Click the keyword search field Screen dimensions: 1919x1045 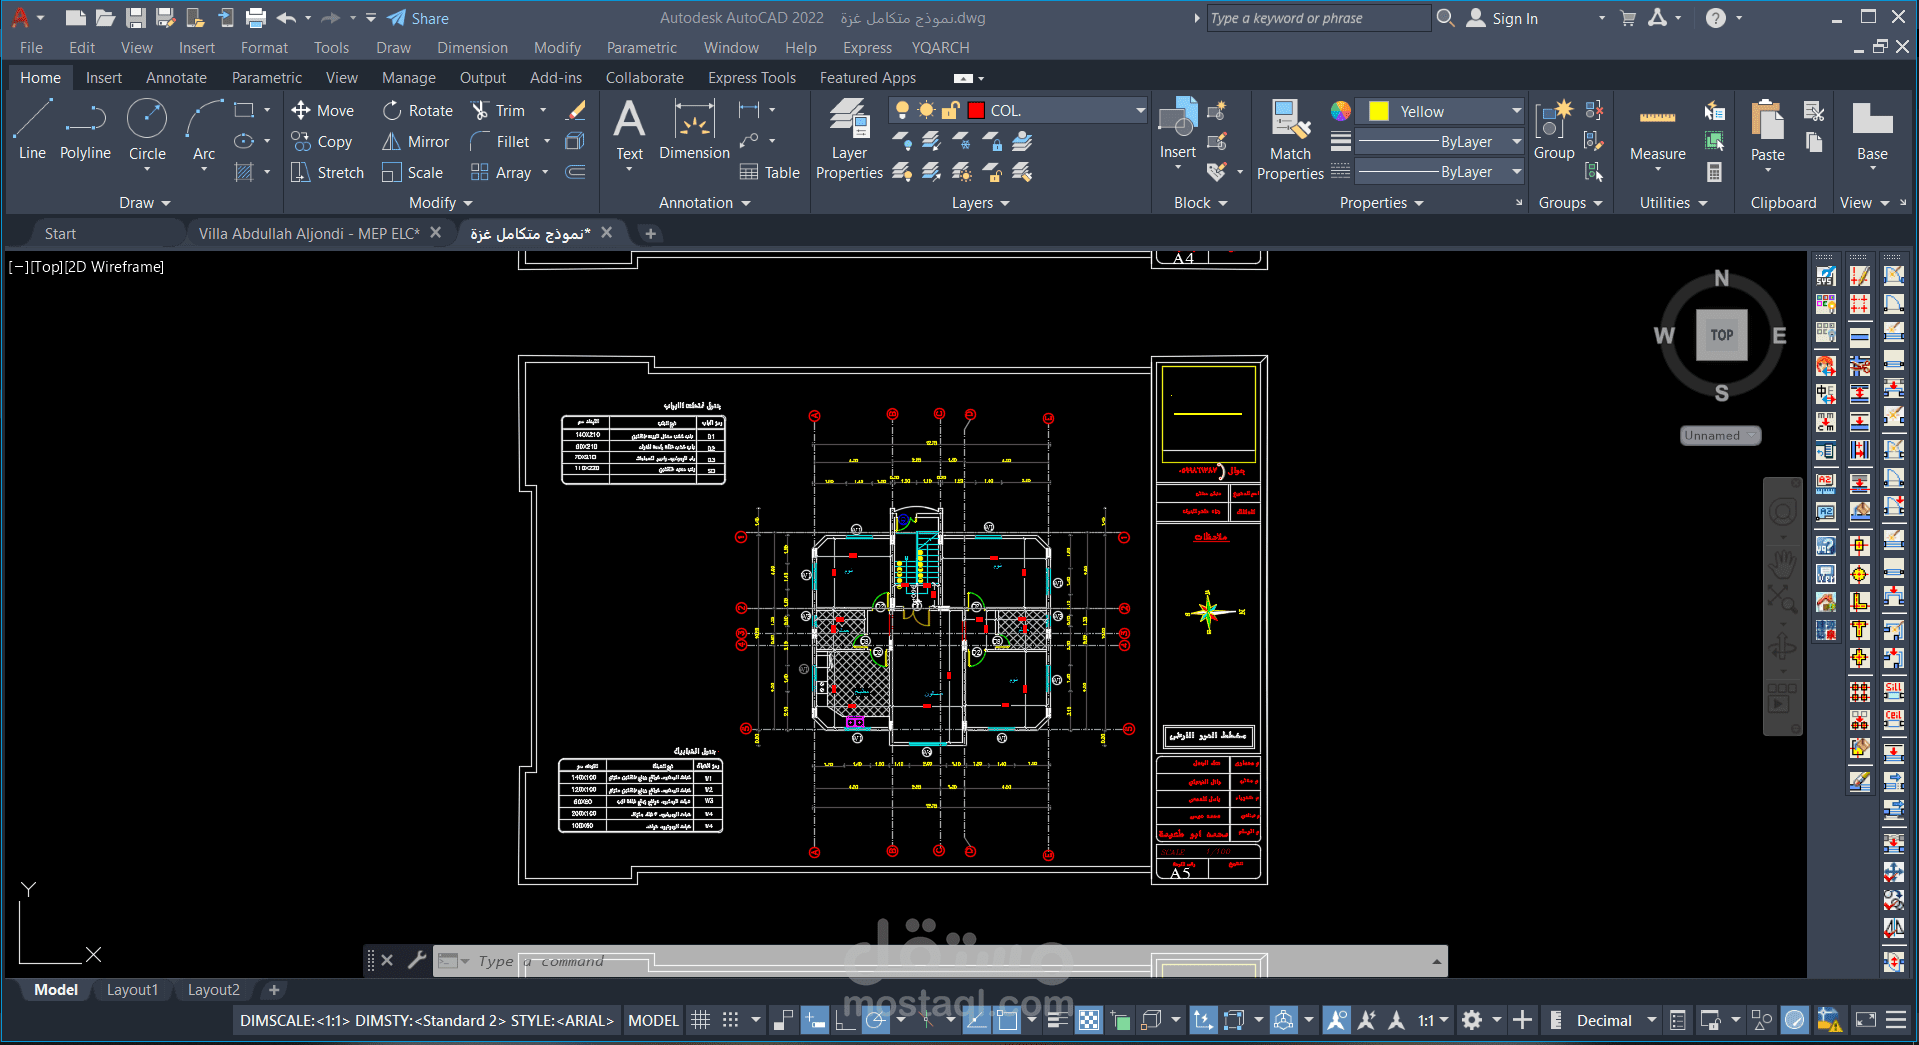coord(1318,18)
